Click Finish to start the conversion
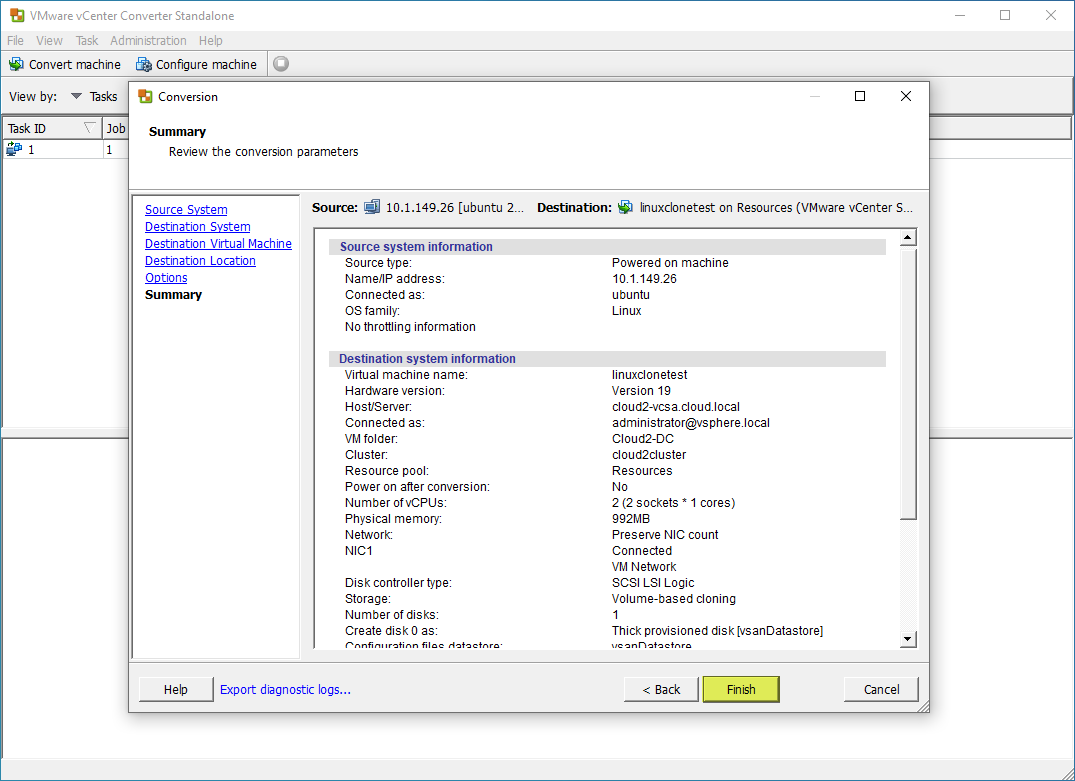This screenshot has height=781, width=1075. (x=741, y=689)
